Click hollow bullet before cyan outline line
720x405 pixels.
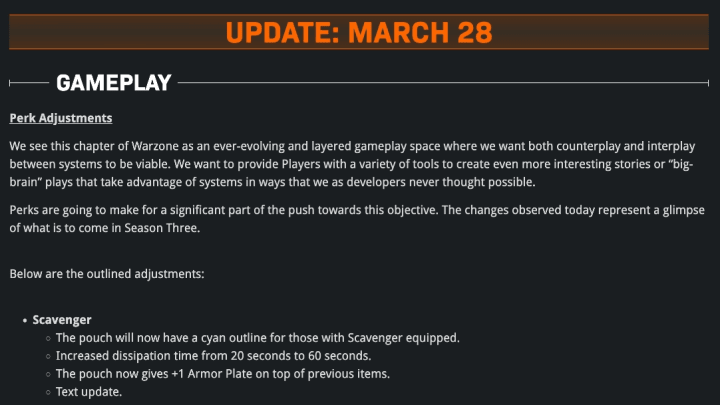(48, 338)
